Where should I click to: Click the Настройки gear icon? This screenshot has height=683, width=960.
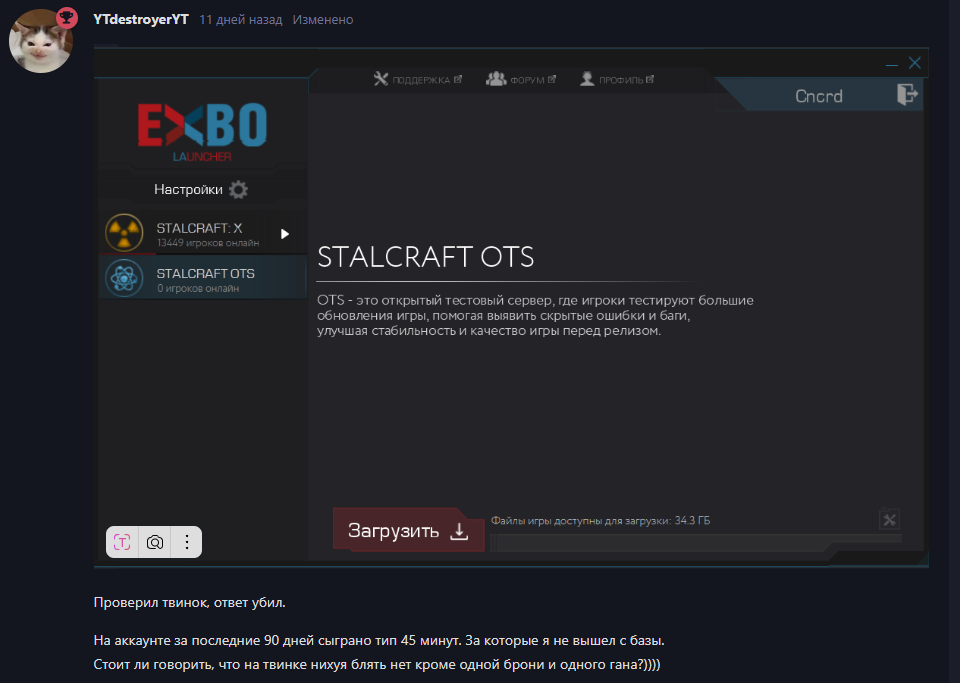coord(238,190)
